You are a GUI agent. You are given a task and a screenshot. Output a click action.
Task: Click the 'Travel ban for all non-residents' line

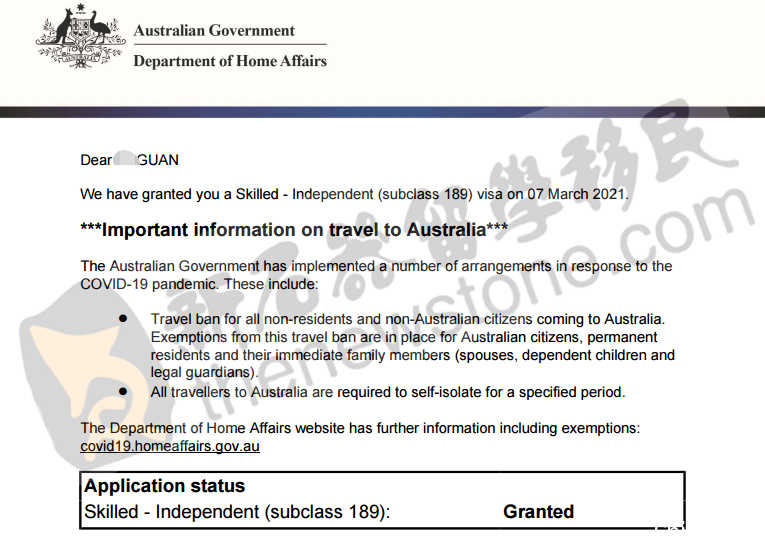pyautogui.click(x=408, y=319)
